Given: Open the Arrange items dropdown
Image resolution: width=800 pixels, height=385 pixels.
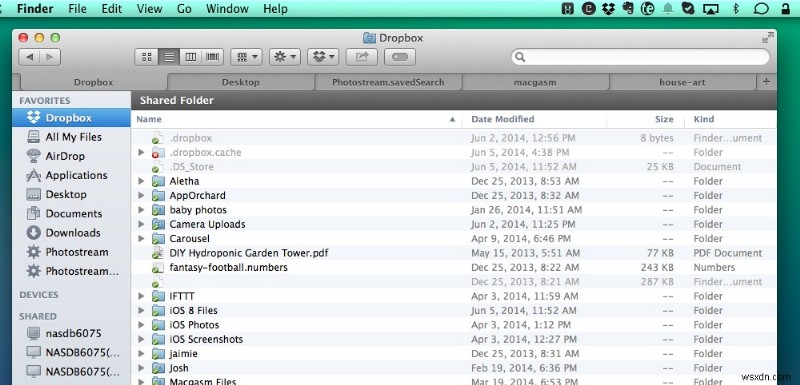Looking at the screenshot, I should pyautogui.click(x=246, y=57).
